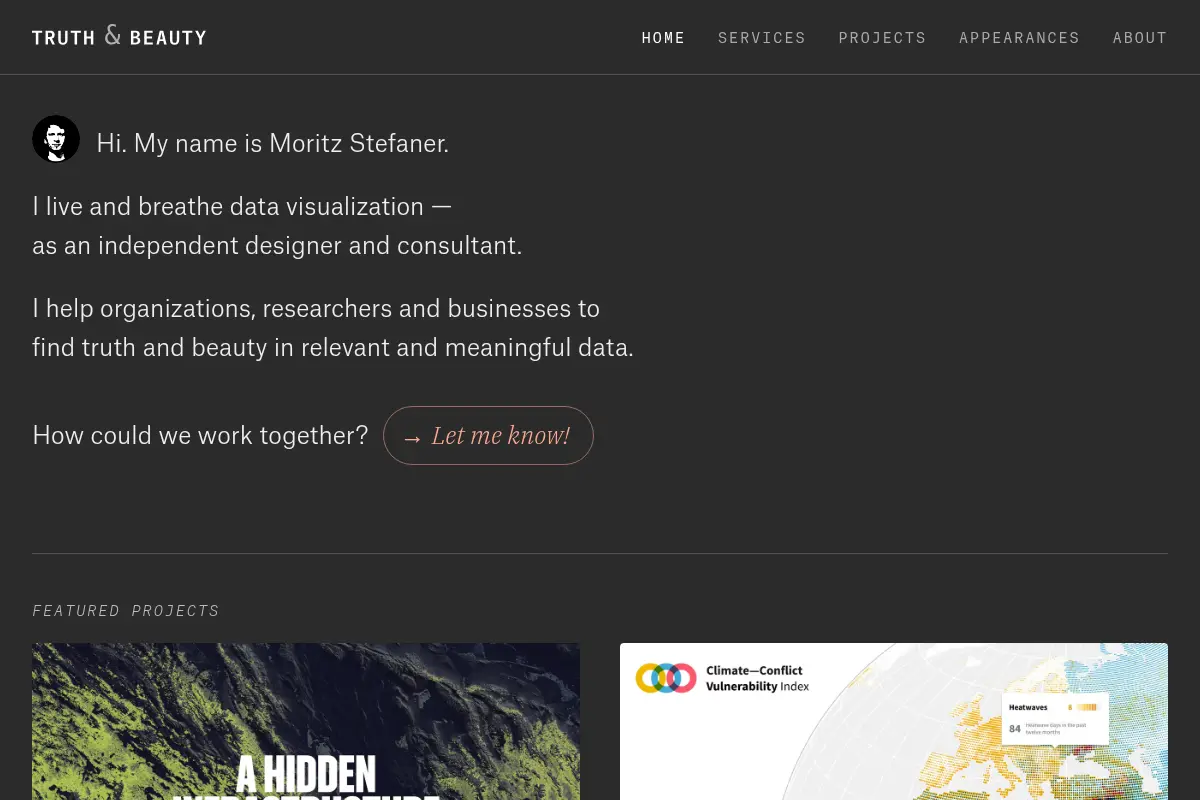Click Moritz Stefaner's portrait avatar
Image resolution: width=1200 pixels, height=800 pixels.
pyautogui.click(x=56, y=139)
